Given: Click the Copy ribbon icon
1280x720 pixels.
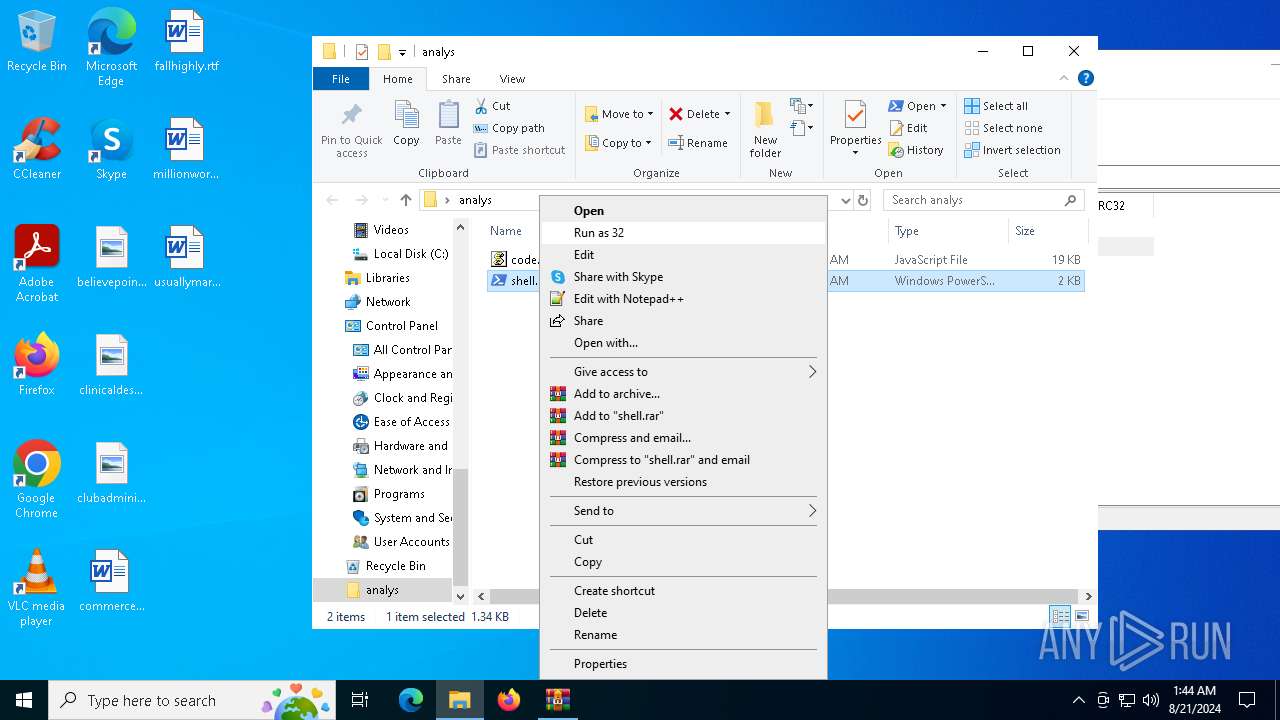Looking at the screenshot, I should click(406, 115).
